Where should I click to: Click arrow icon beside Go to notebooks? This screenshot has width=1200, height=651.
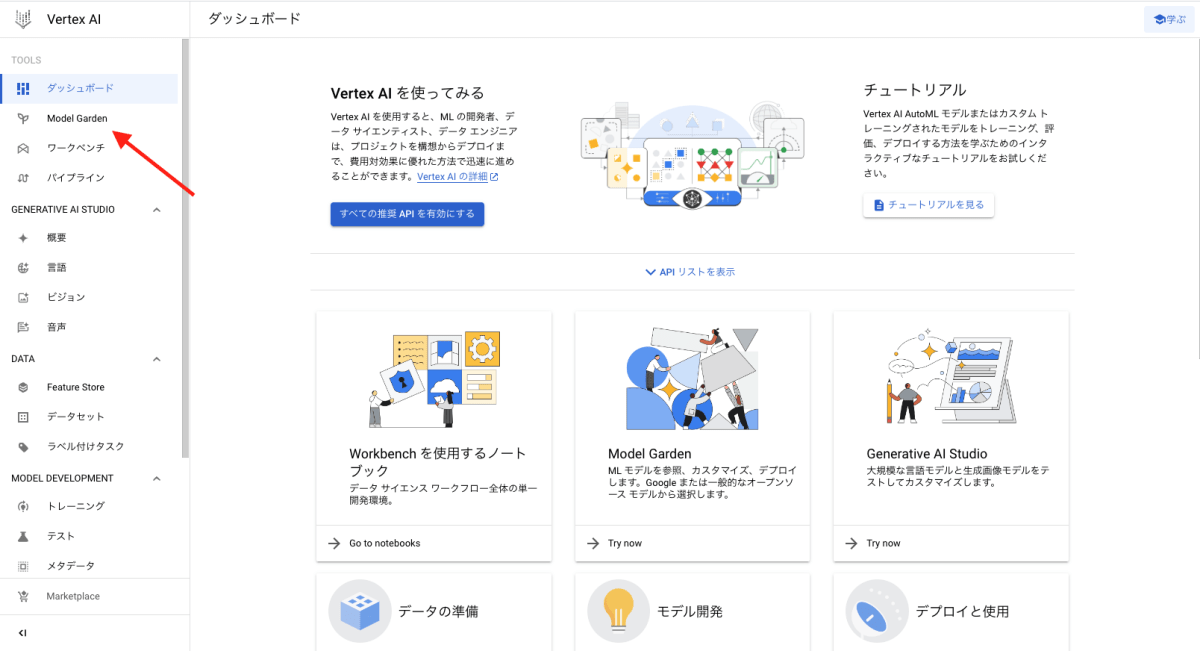tap(334, 543)
